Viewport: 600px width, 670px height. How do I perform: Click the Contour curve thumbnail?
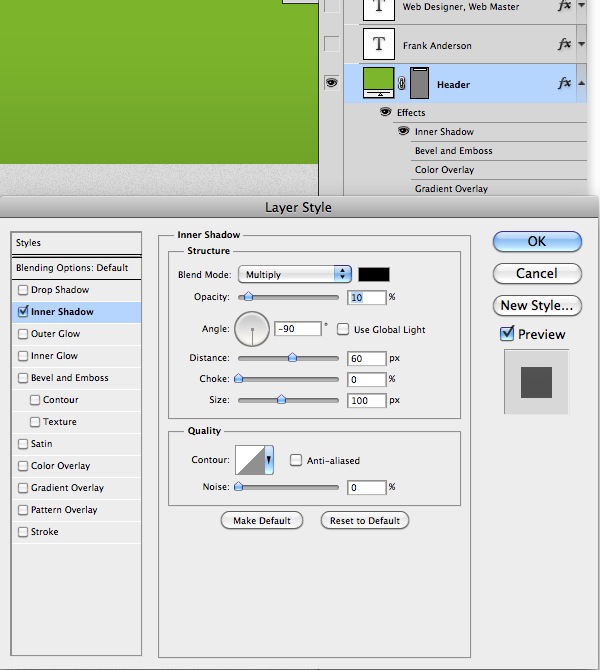click(x=250, y=460)
